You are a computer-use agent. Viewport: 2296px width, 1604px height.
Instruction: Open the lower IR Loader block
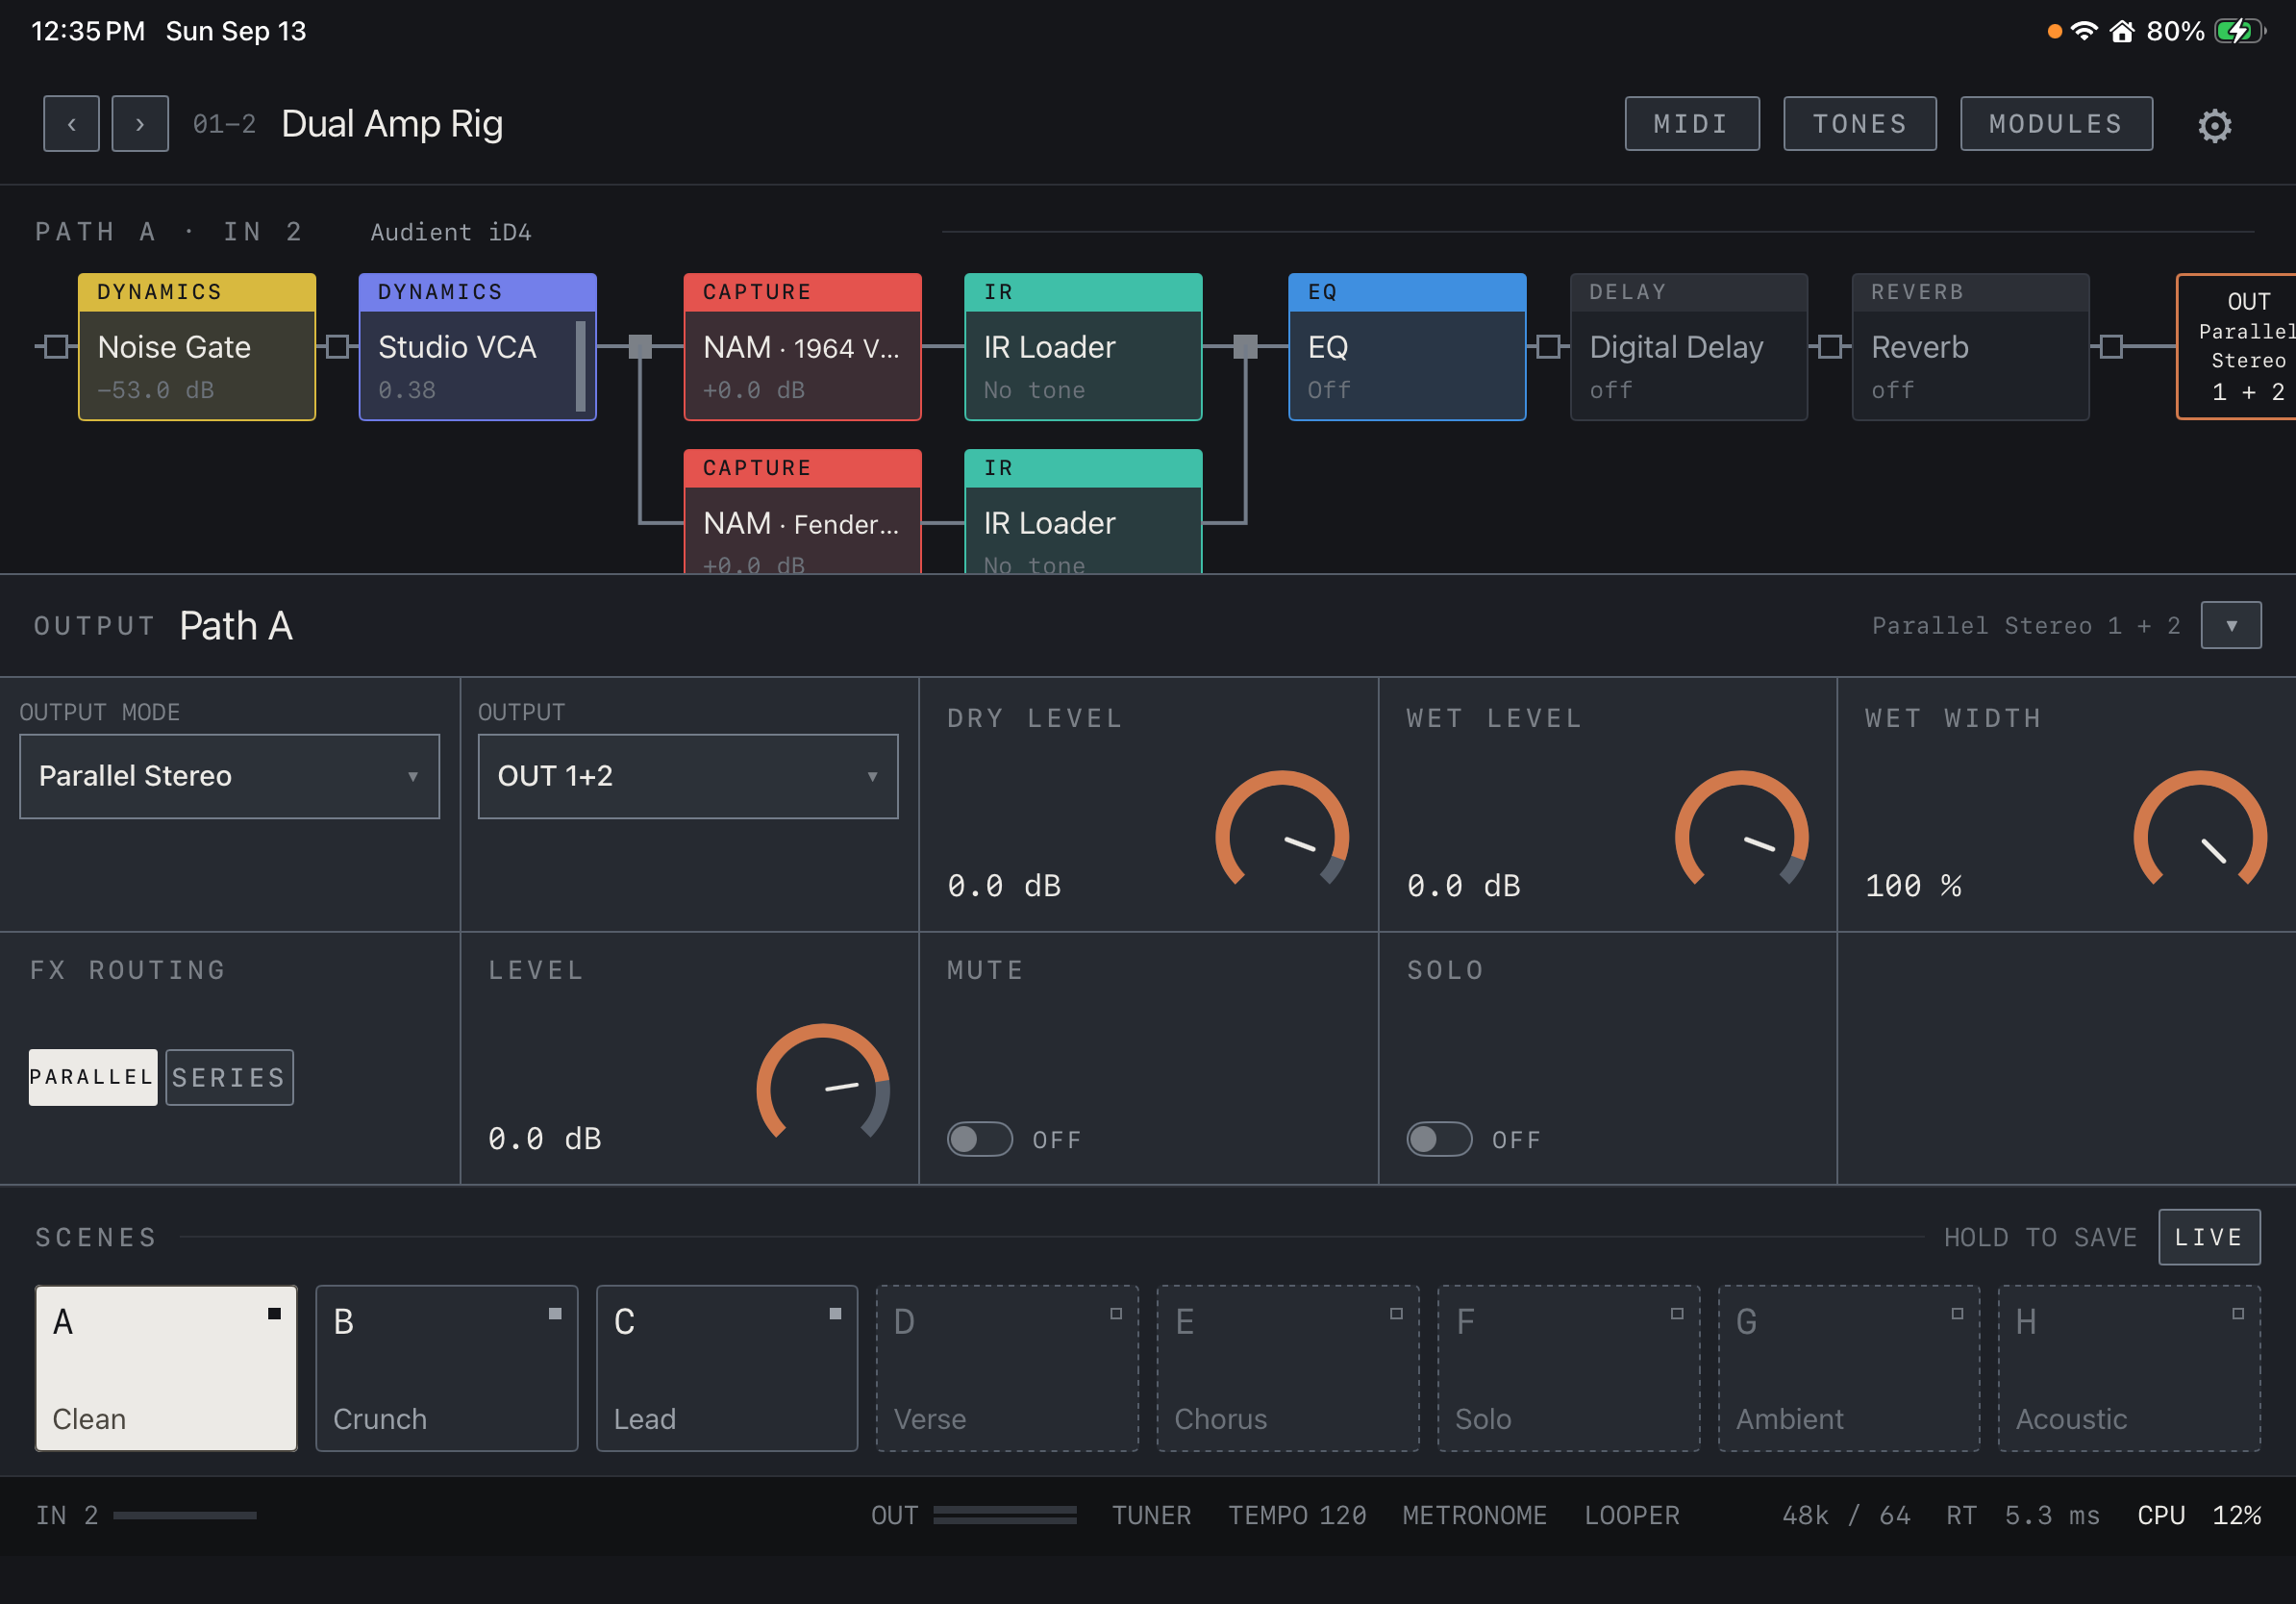point(1083,511)
